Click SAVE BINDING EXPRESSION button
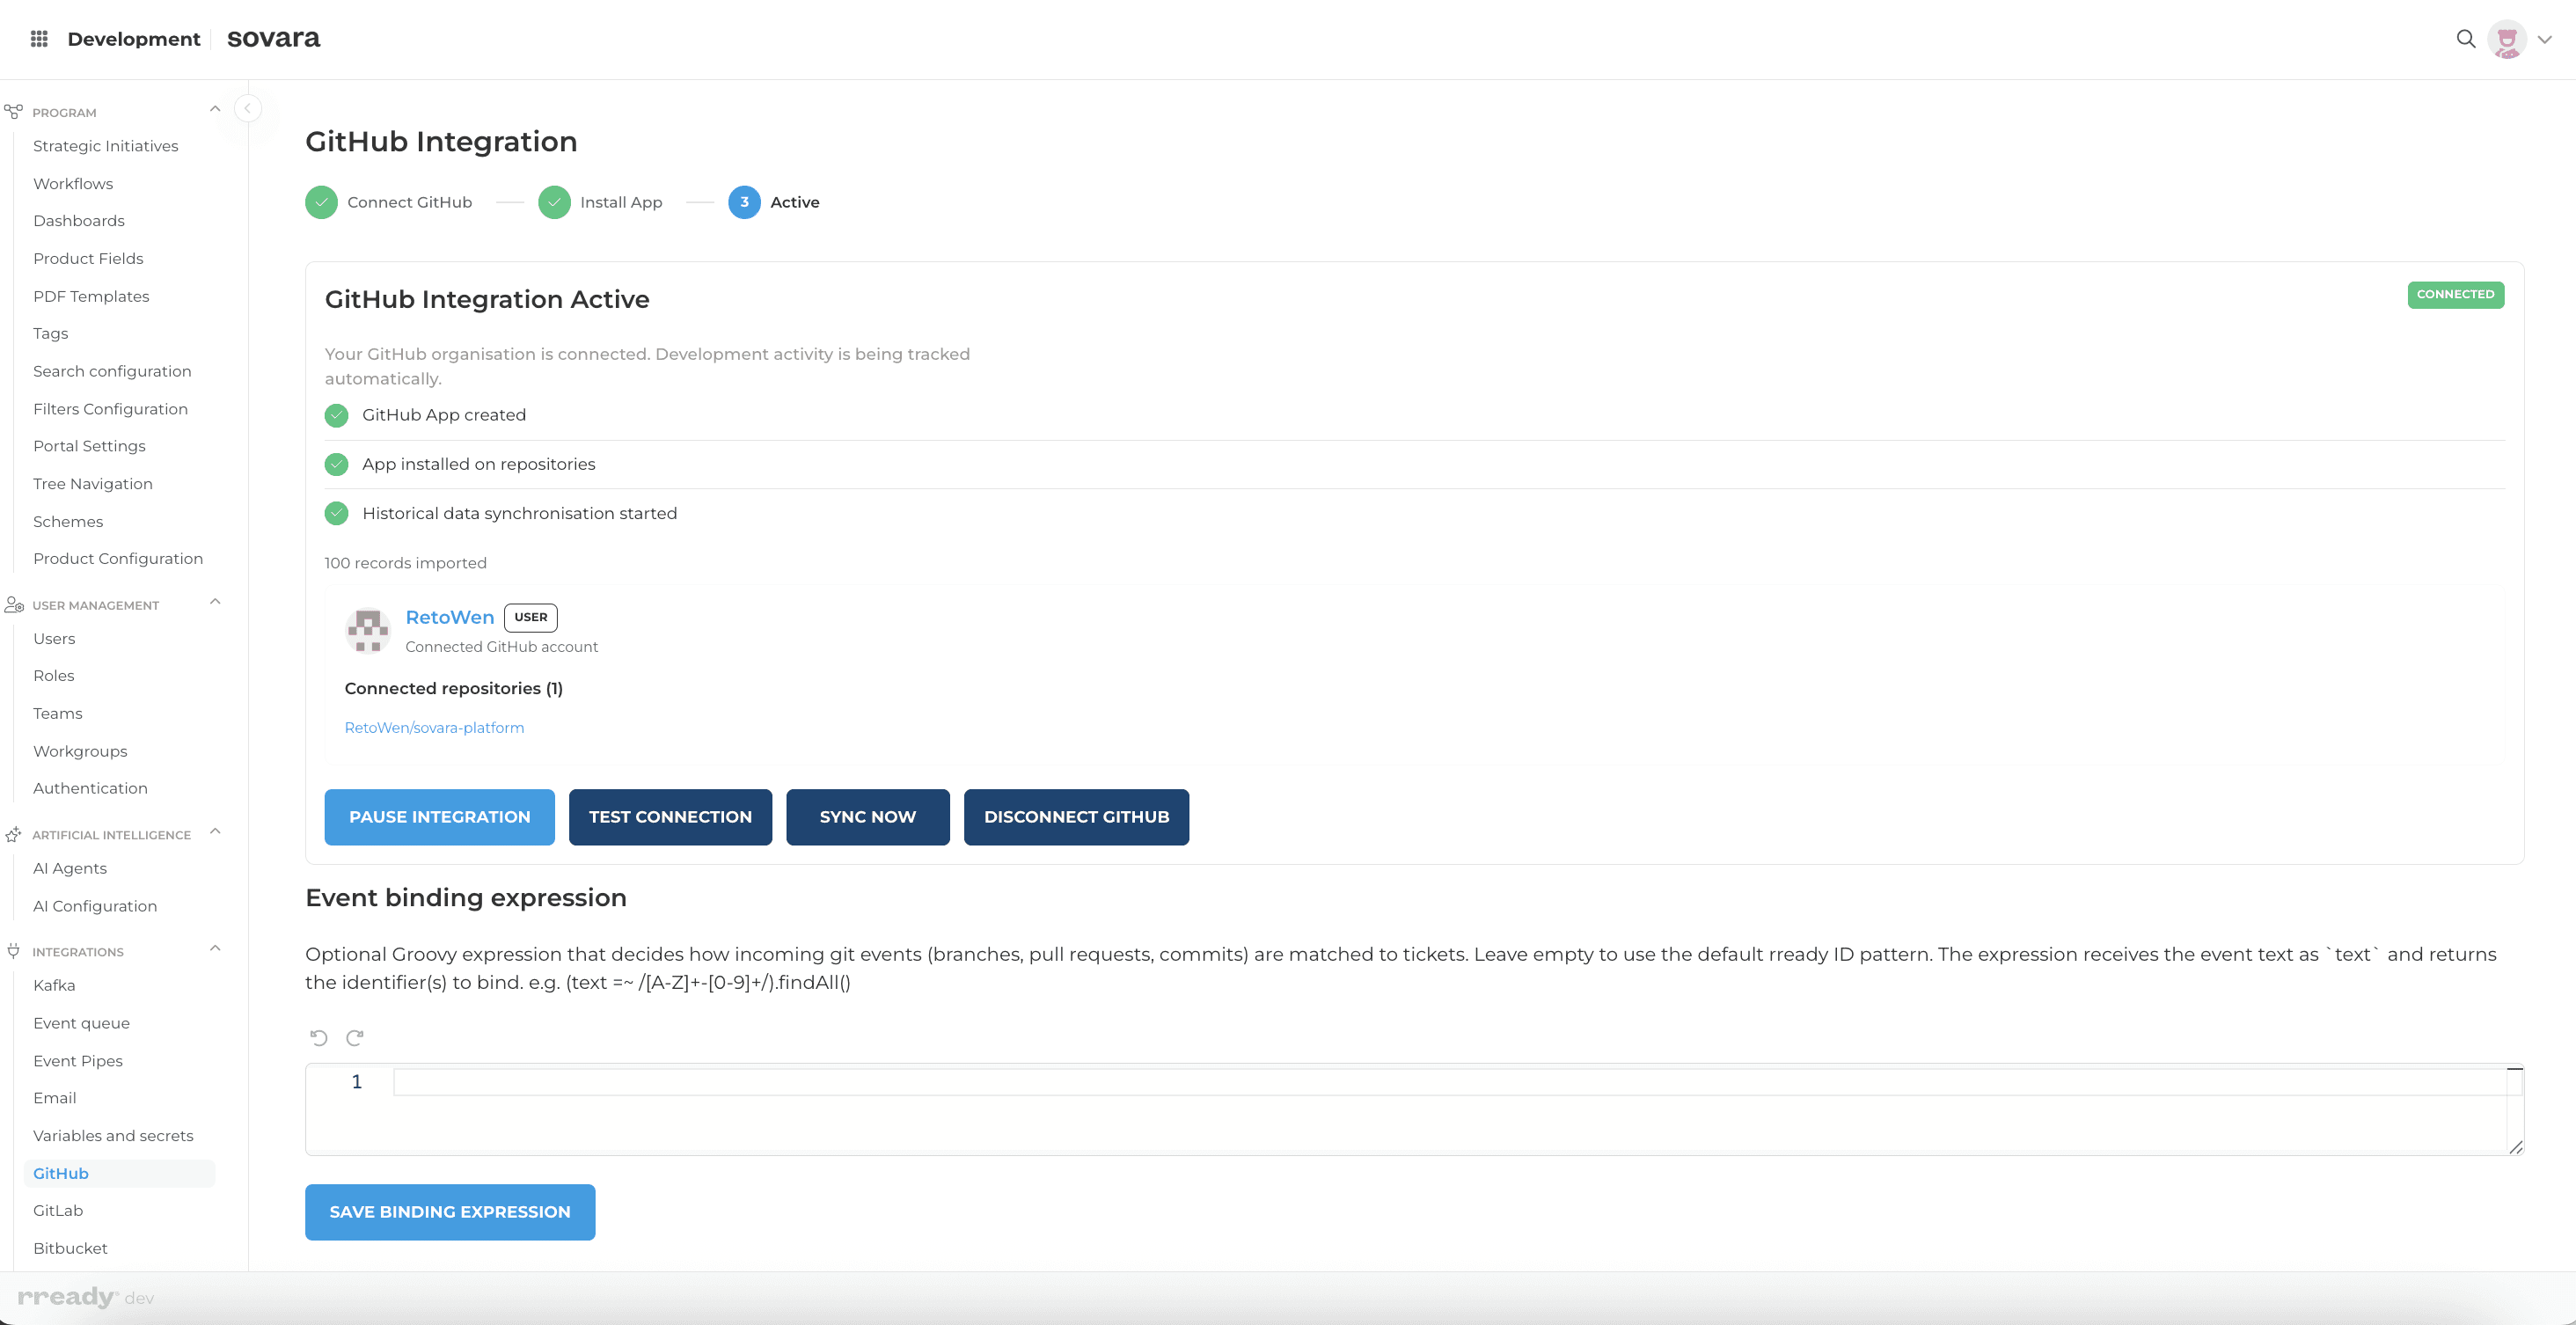 pyautogui.click(x=450, y=1212)
